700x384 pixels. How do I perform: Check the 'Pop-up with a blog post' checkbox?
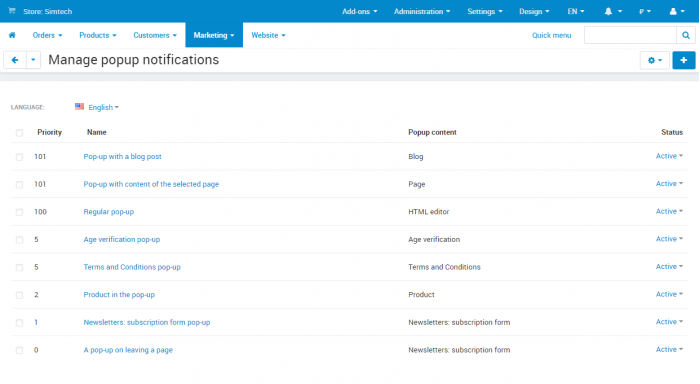pyautogui.click(x=19, y=157)
